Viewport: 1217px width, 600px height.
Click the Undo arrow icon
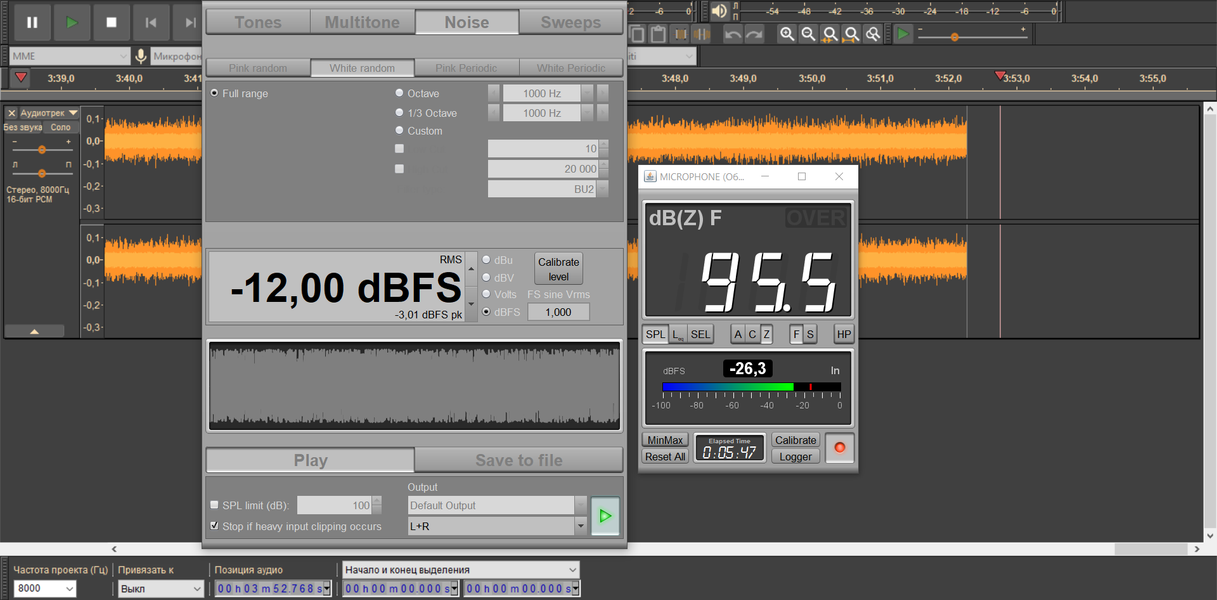(x=733, y=34)
